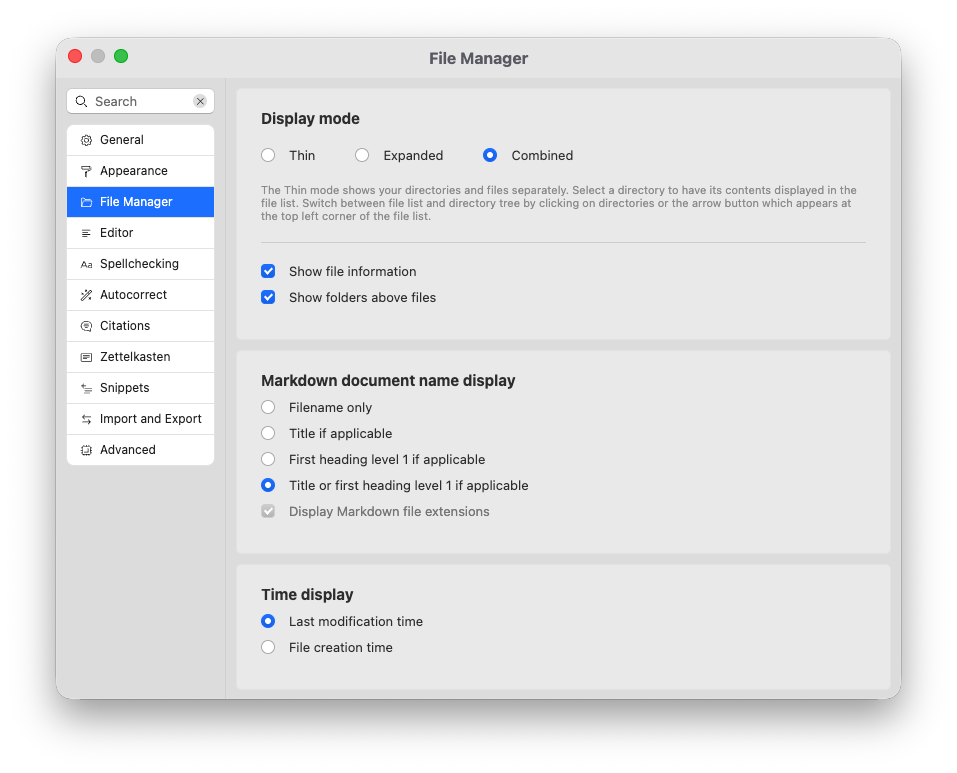Choose Filename only for document names
The height and width of the screenshot is (773, 957).
coord(268,407)
